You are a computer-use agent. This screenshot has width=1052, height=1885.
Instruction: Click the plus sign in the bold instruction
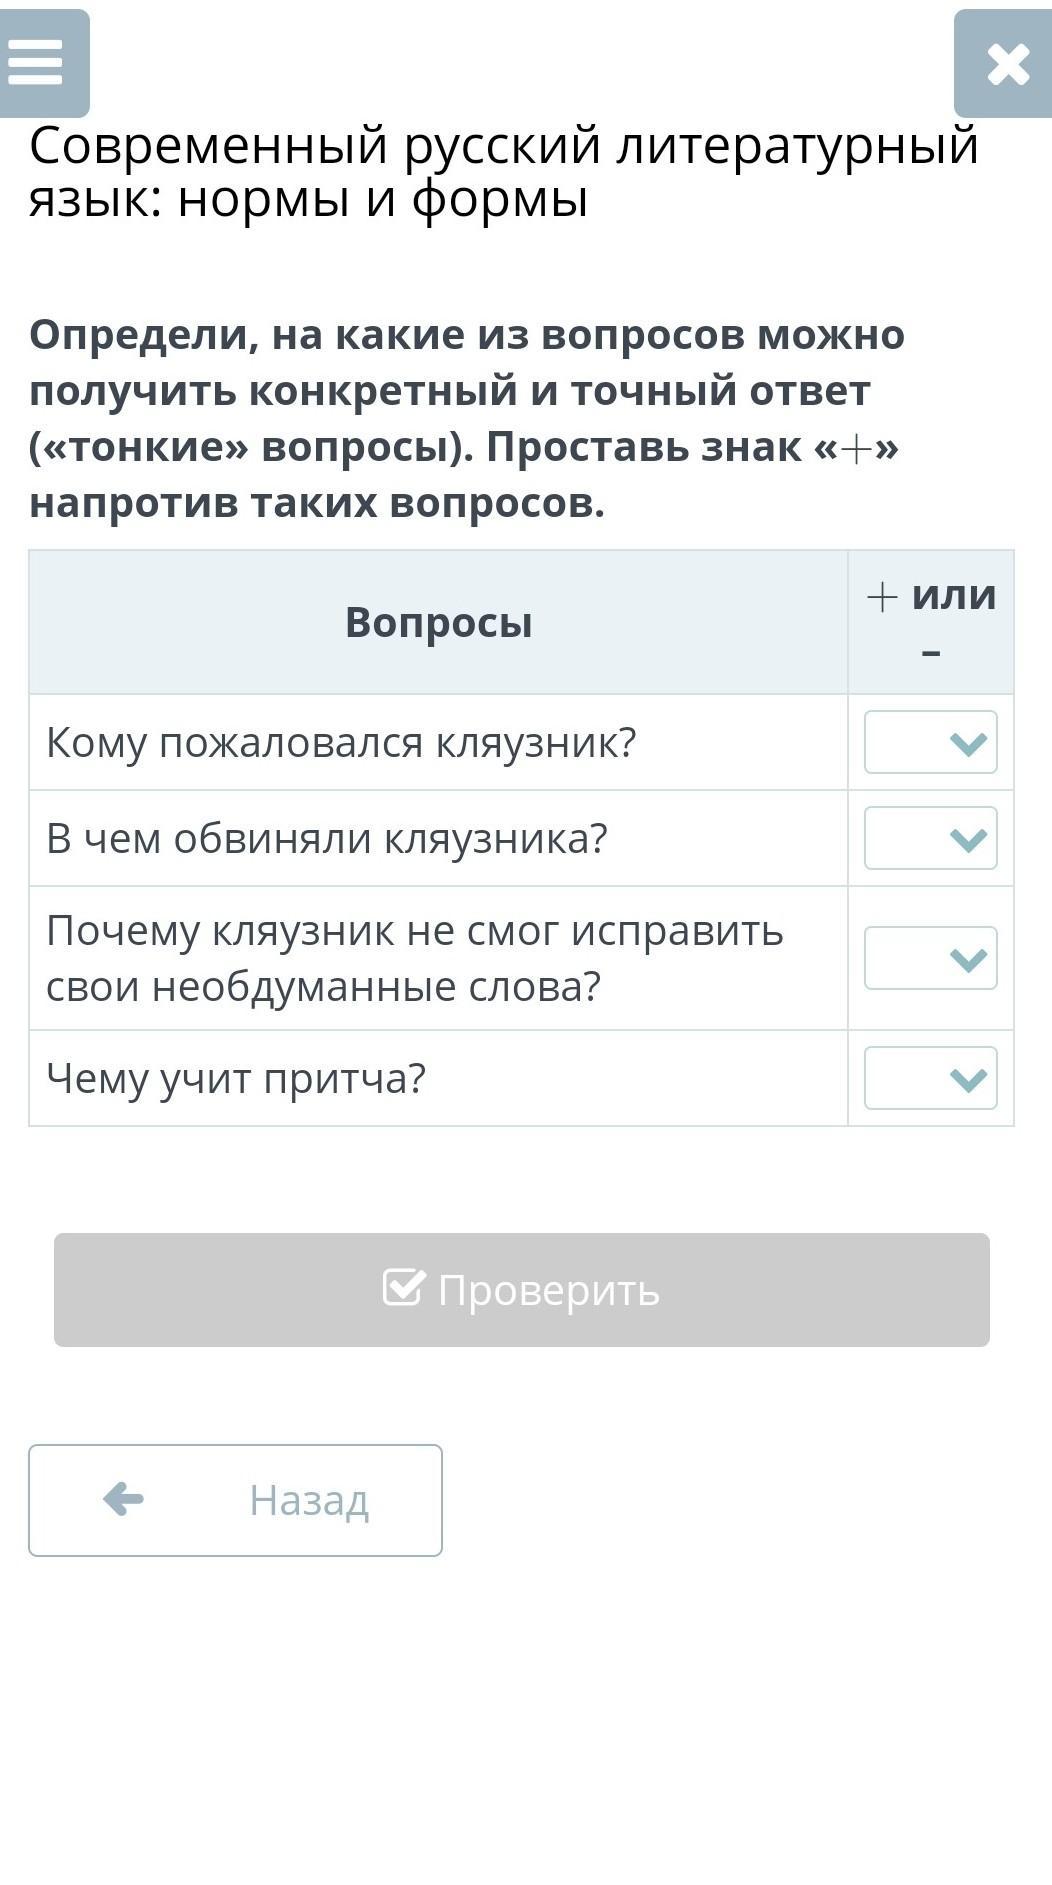coord(856,449)
